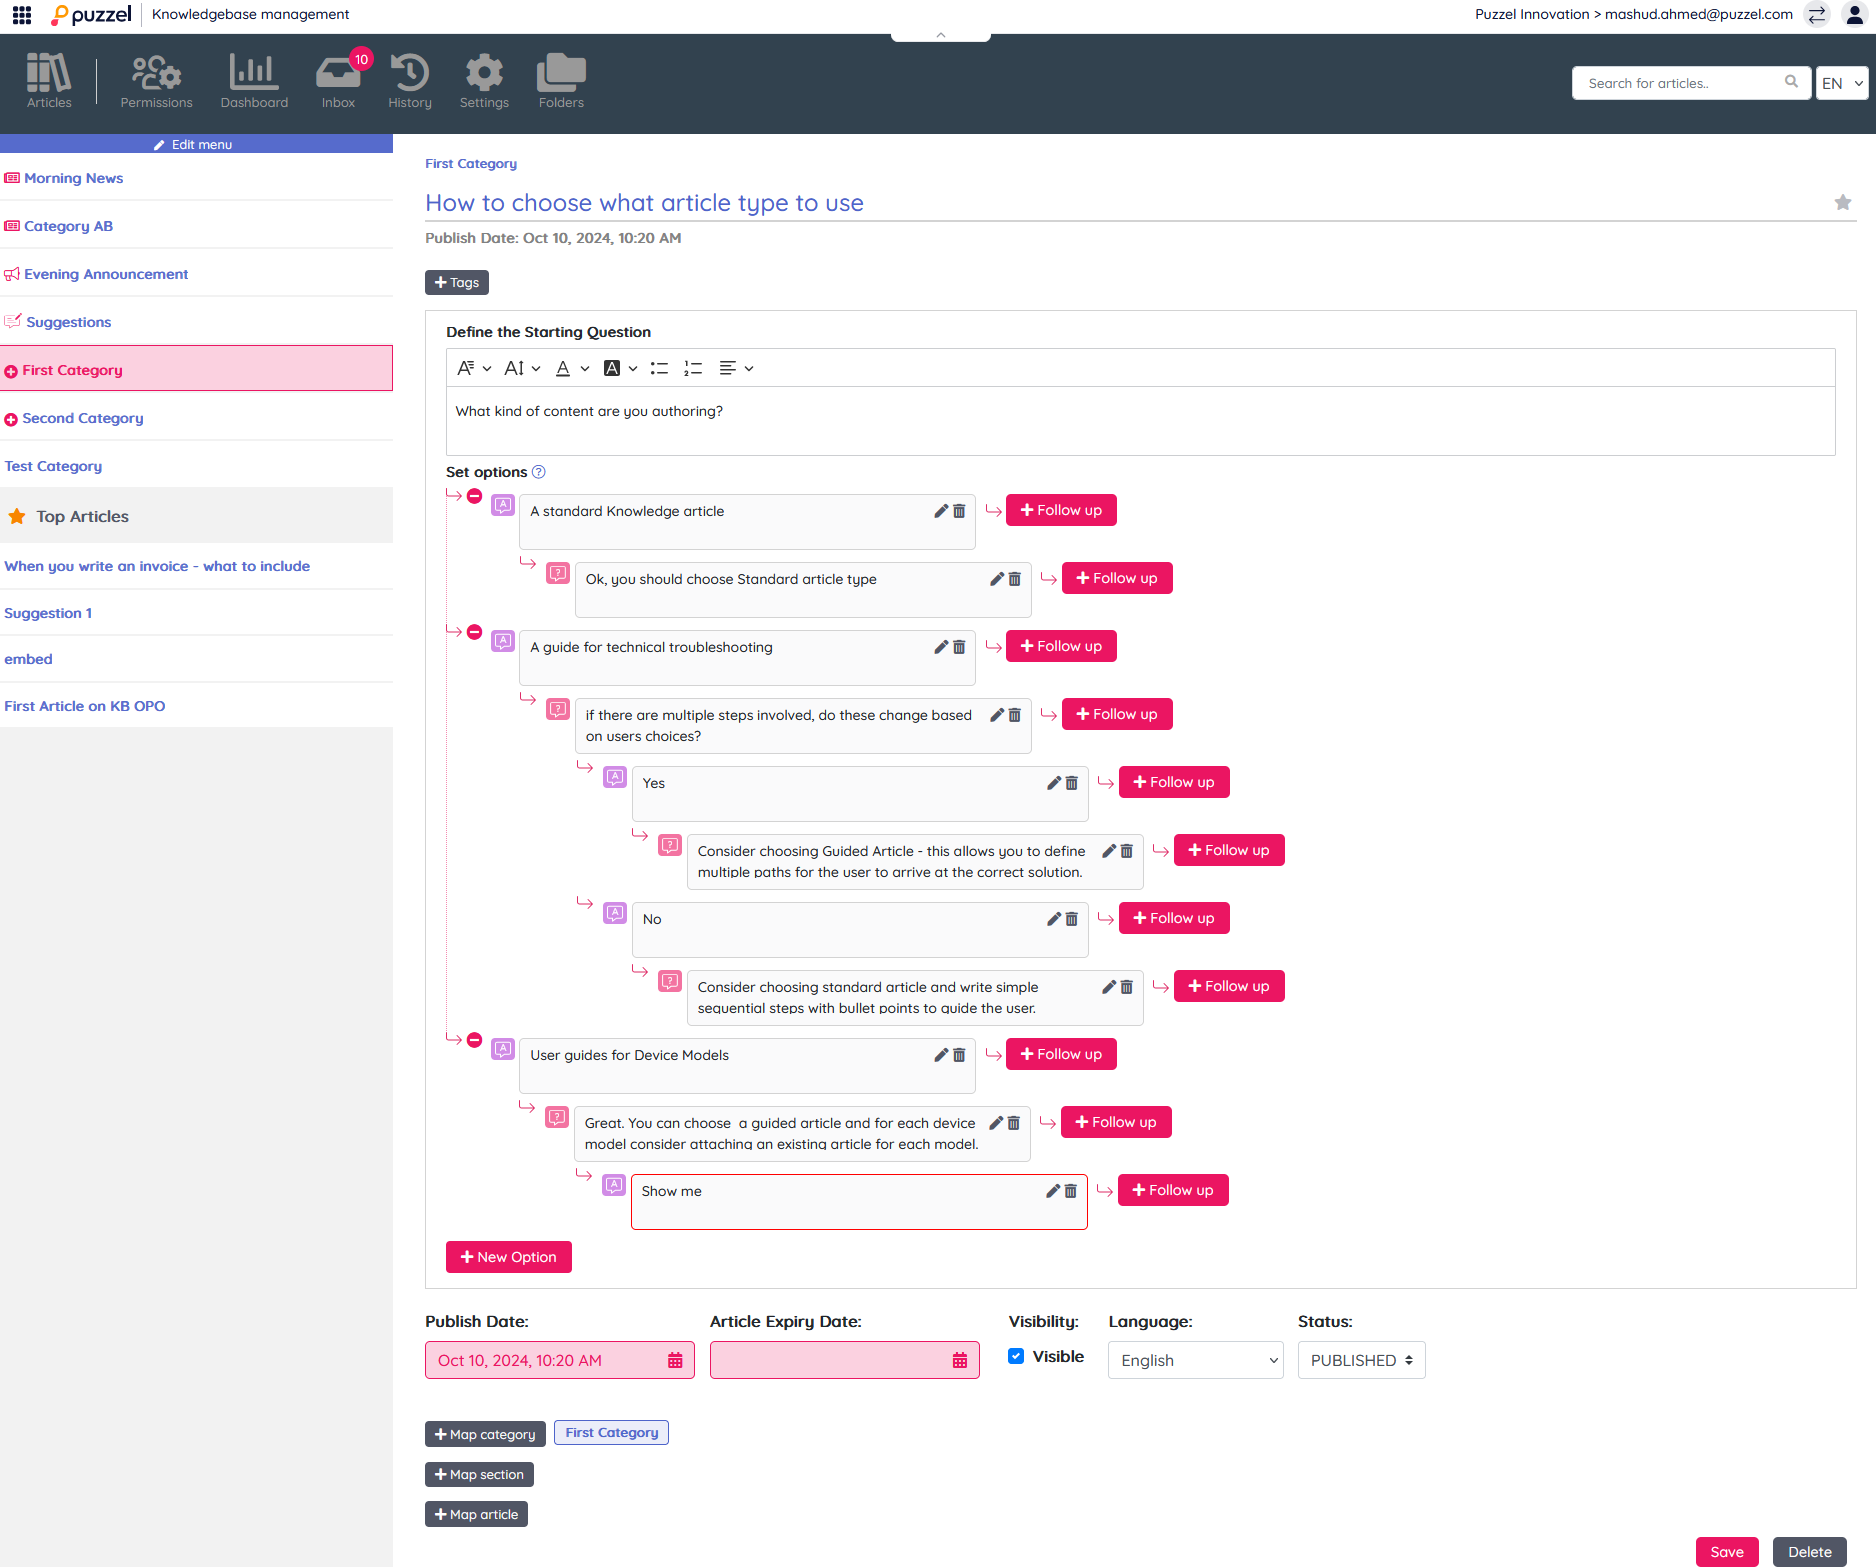Edit the 'User guides for Device Models' option
Viewport: 1876px width, 1567px height.
point(941,1055)
